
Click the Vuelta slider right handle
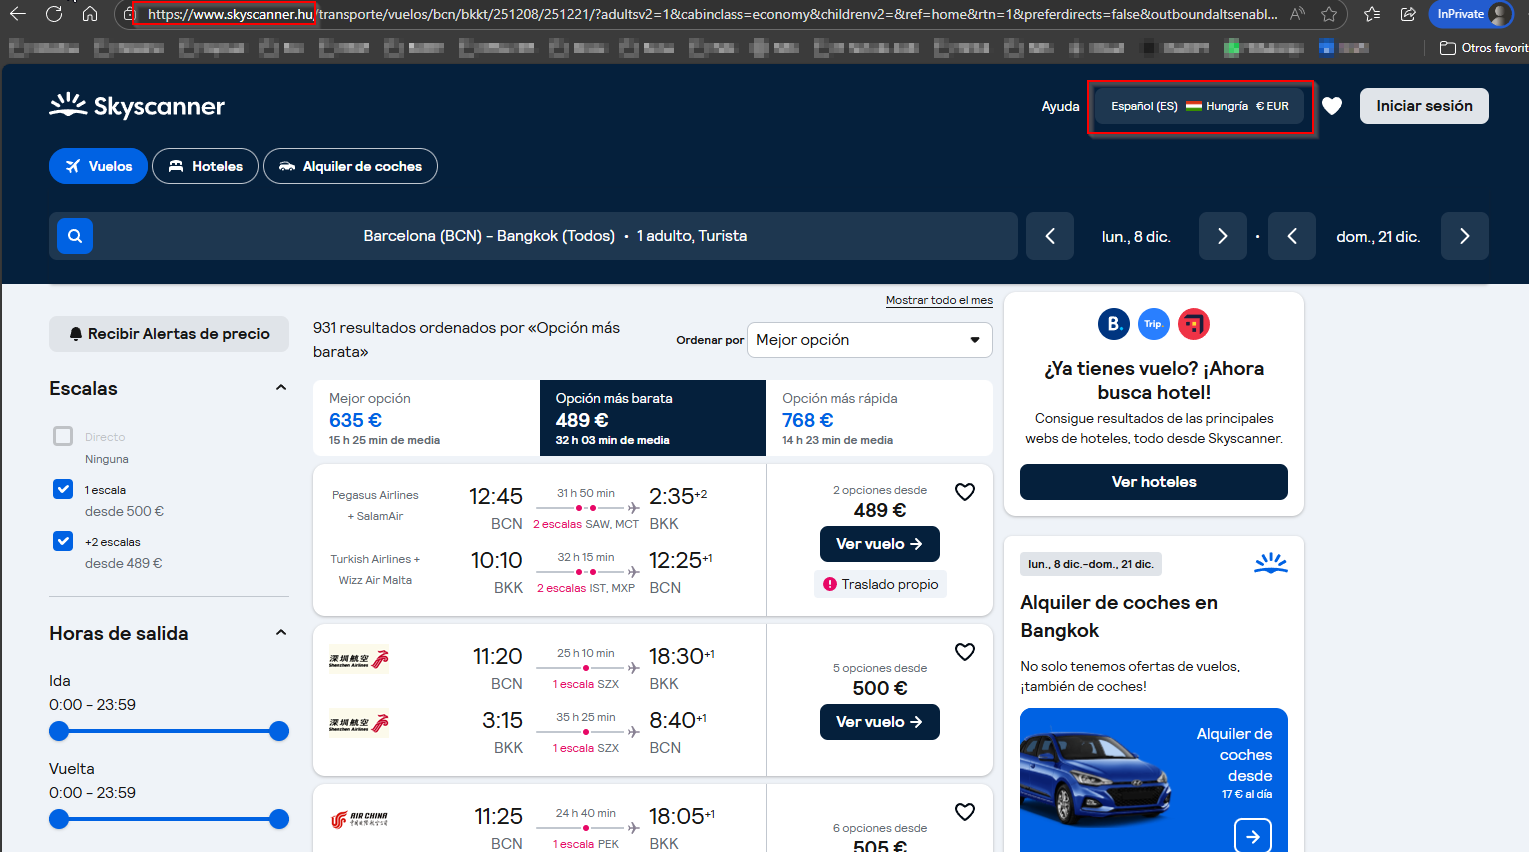point(279,819)
